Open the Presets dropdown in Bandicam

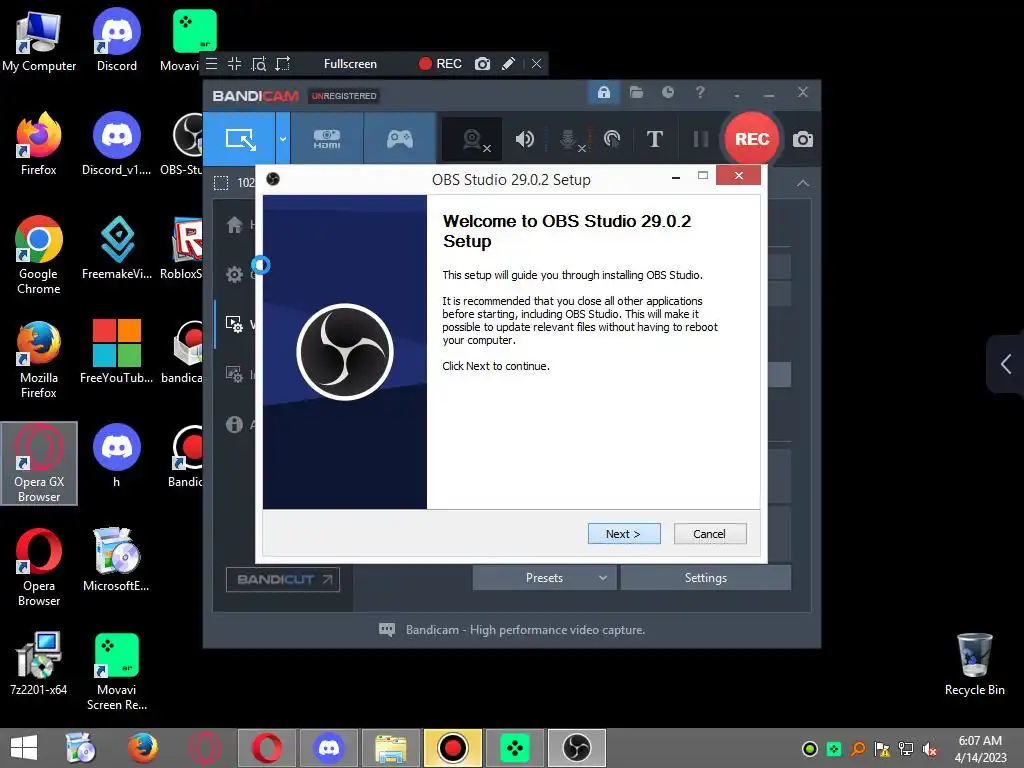pyautogui.click(x=544, y=578)
